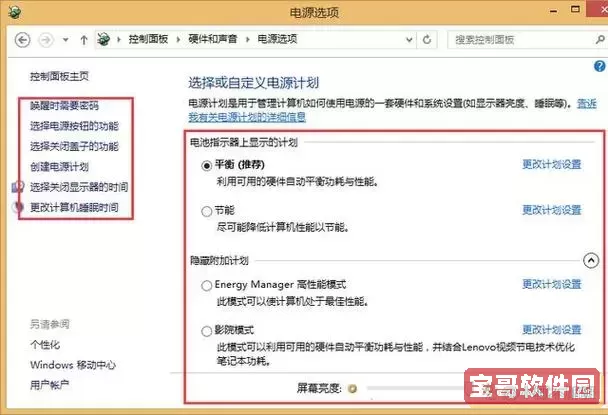Click the low-brightness sun icon

(x=352, y=388)
